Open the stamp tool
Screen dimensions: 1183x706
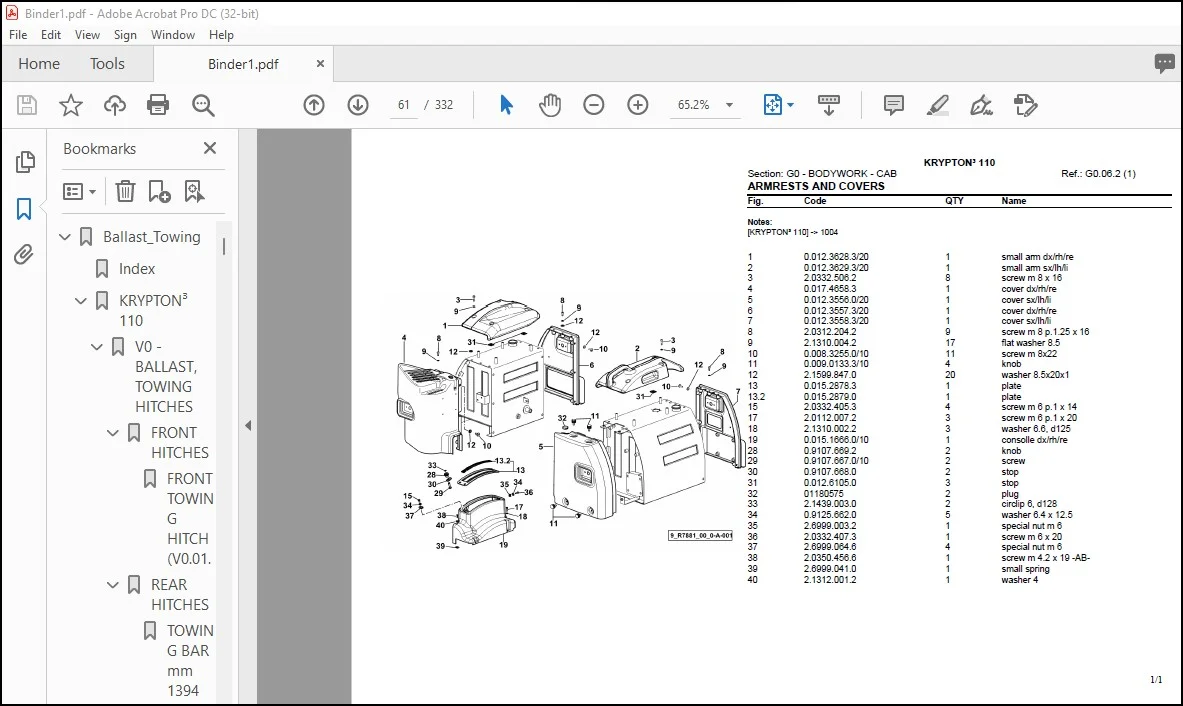pos(1025,105)
